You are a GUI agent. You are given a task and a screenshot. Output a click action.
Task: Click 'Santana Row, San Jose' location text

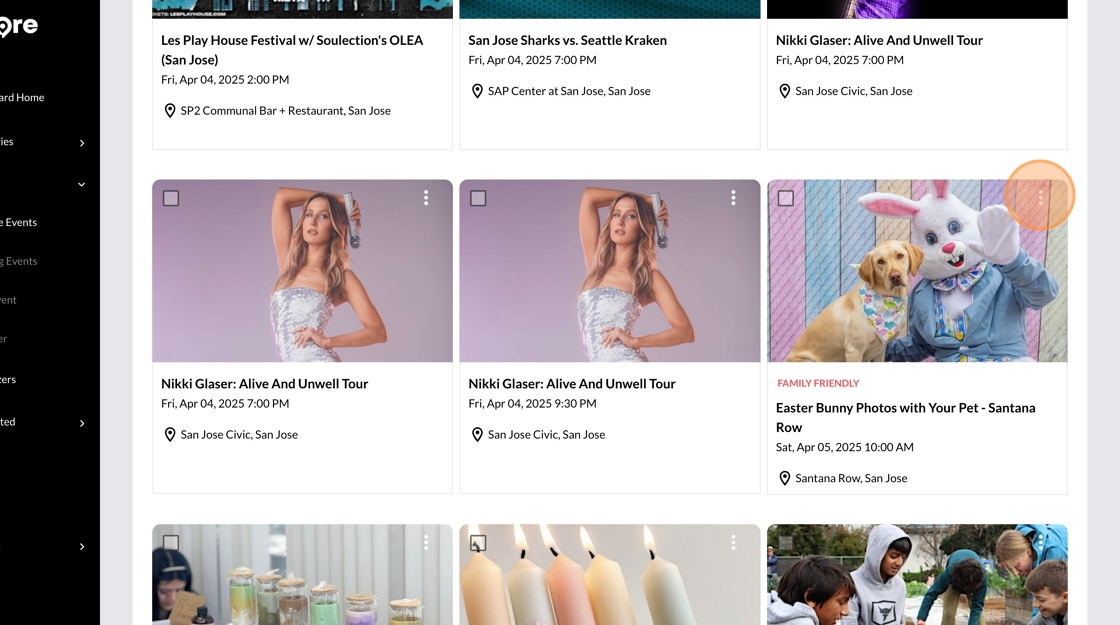851,479
